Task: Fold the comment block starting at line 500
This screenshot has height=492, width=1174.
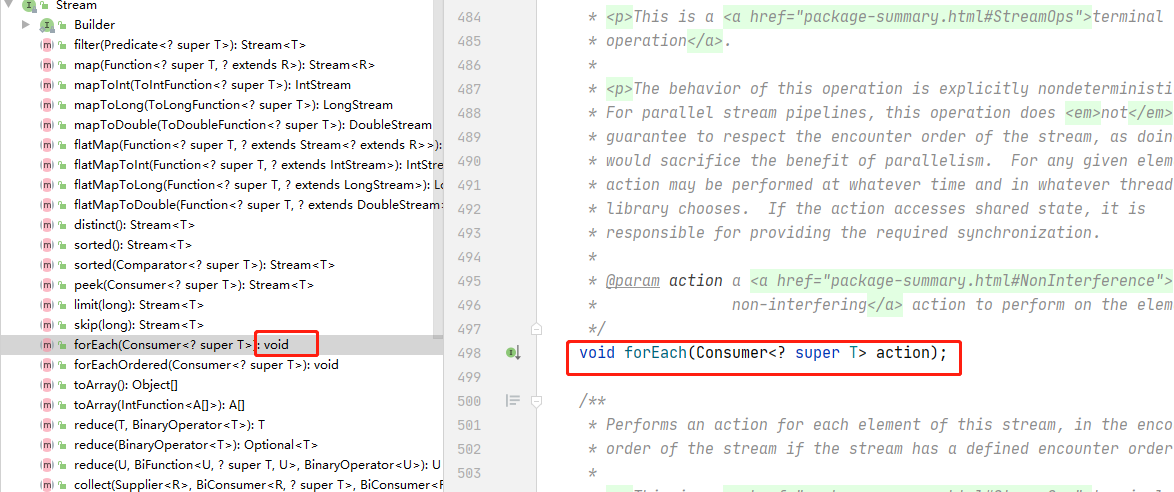Action: click(x=537, y=401)
